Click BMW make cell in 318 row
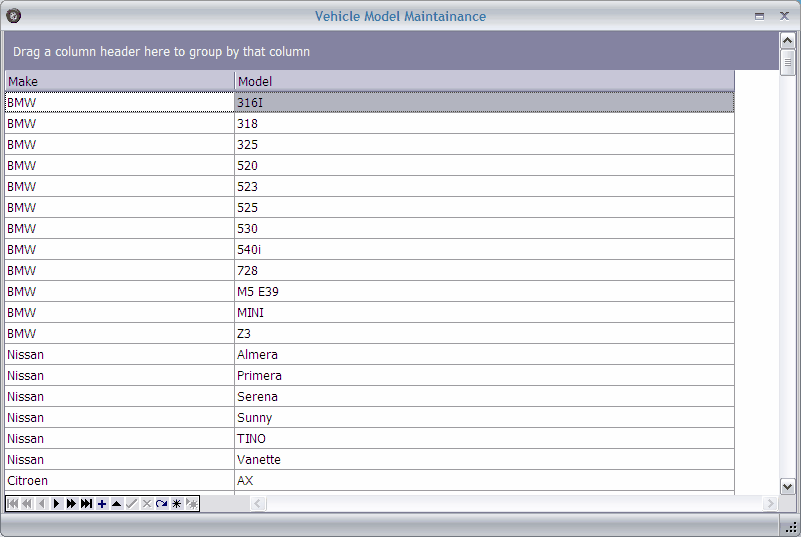 coord(120,124)
